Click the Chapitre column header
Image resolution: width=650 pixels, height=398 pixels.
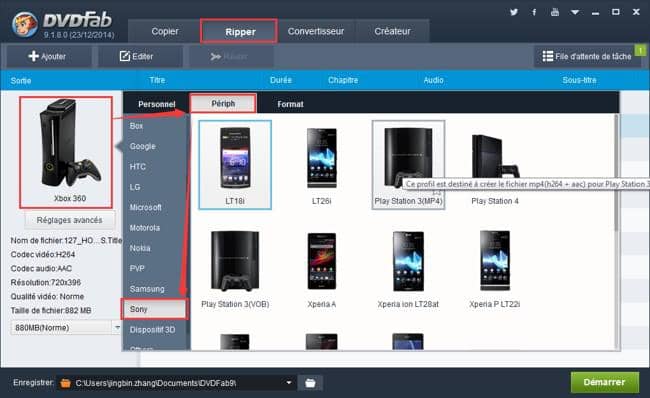pyautogui.click(x=343, y=80)
